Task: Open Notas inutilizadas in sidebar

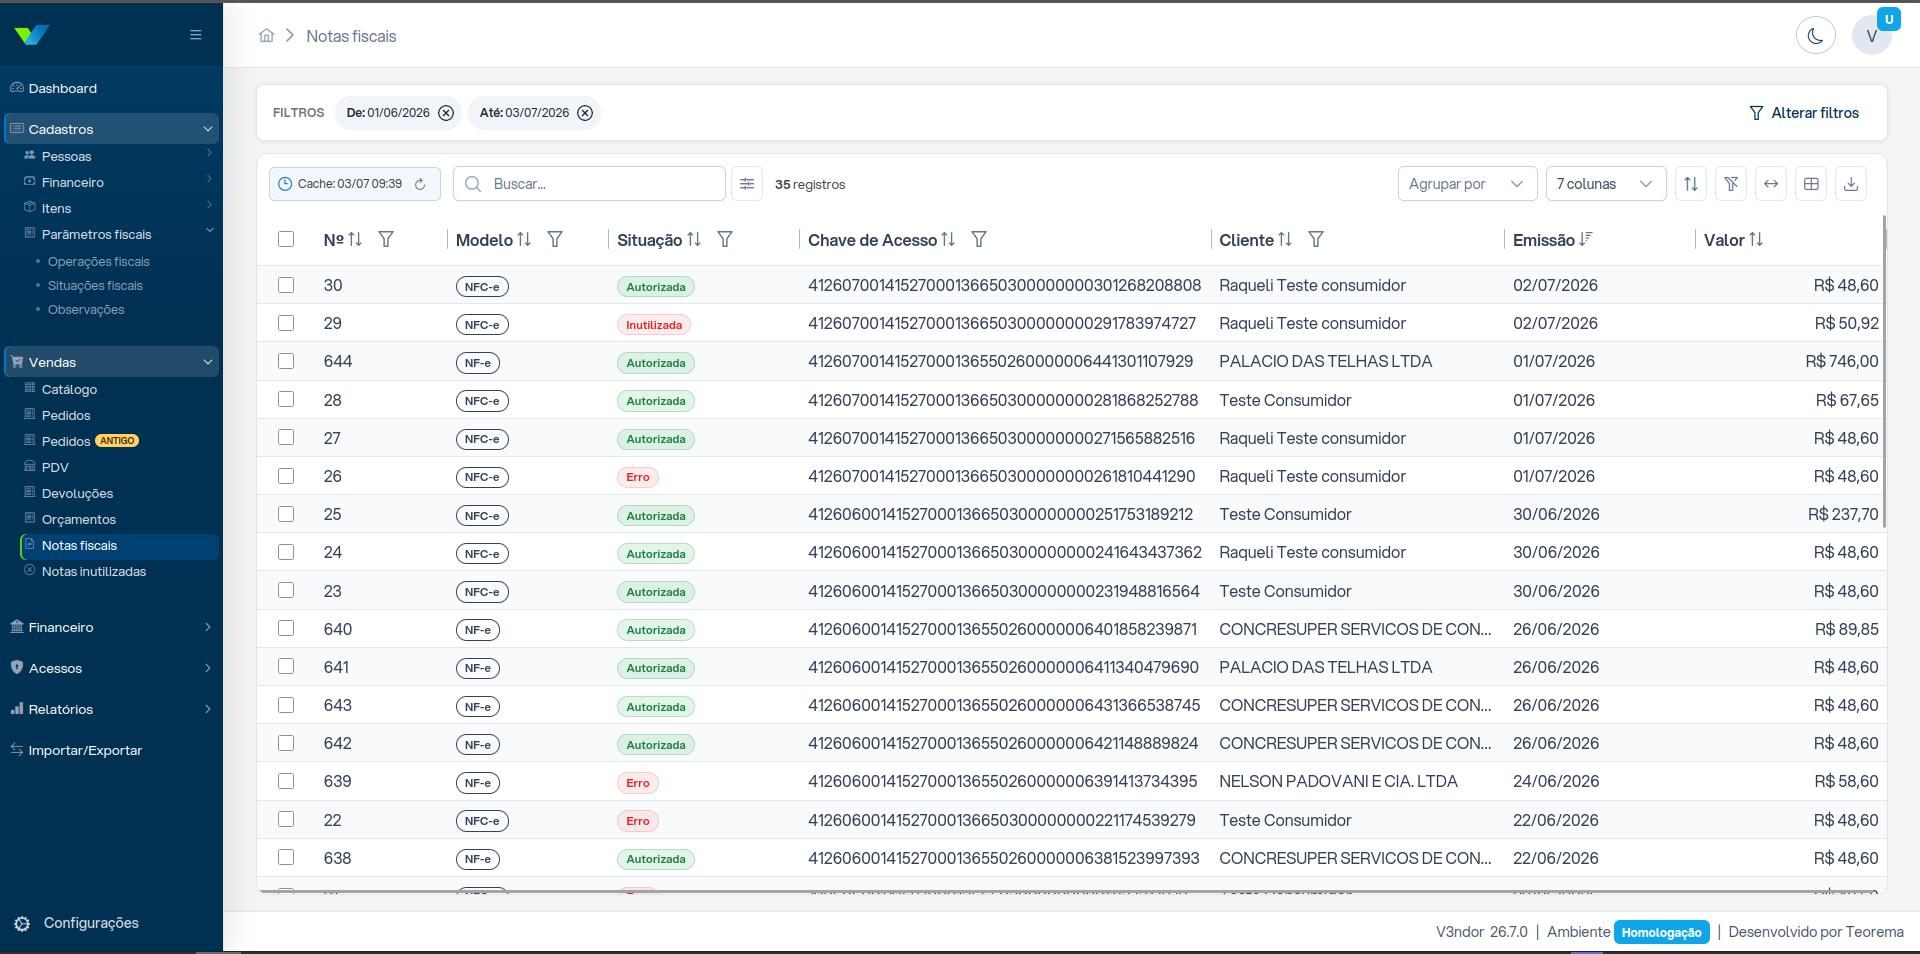Action: (x=94, y=571)
